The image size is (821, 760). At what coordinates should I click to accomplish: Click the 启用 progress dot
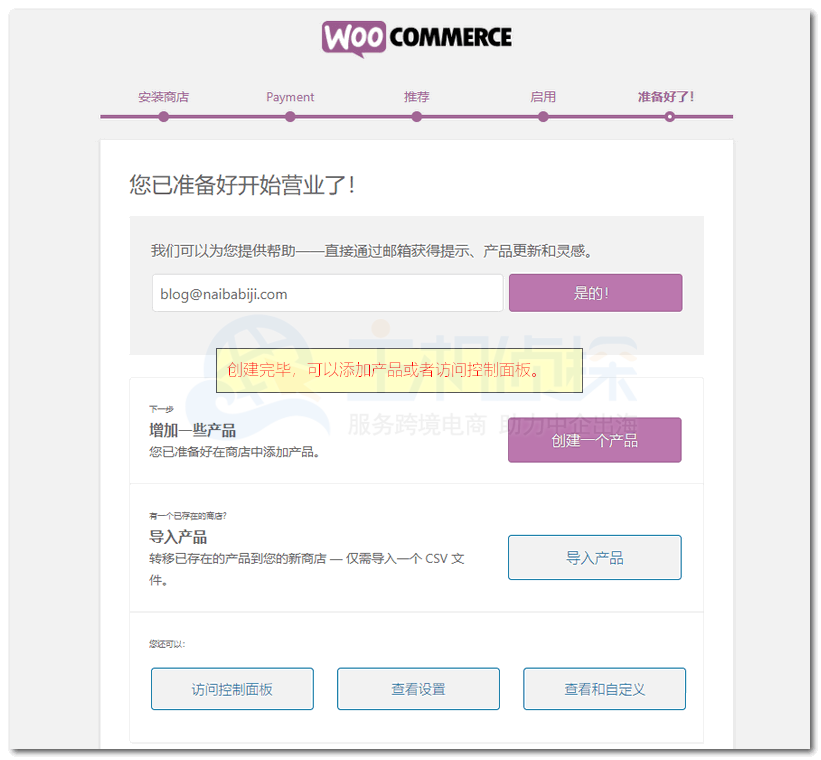click(543, 117)
